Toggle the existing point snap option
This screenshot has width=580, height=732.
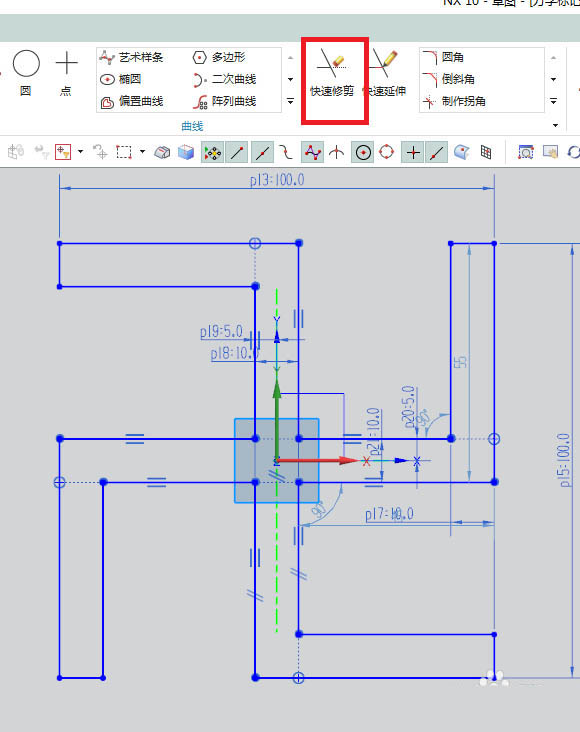click(413, 152)
